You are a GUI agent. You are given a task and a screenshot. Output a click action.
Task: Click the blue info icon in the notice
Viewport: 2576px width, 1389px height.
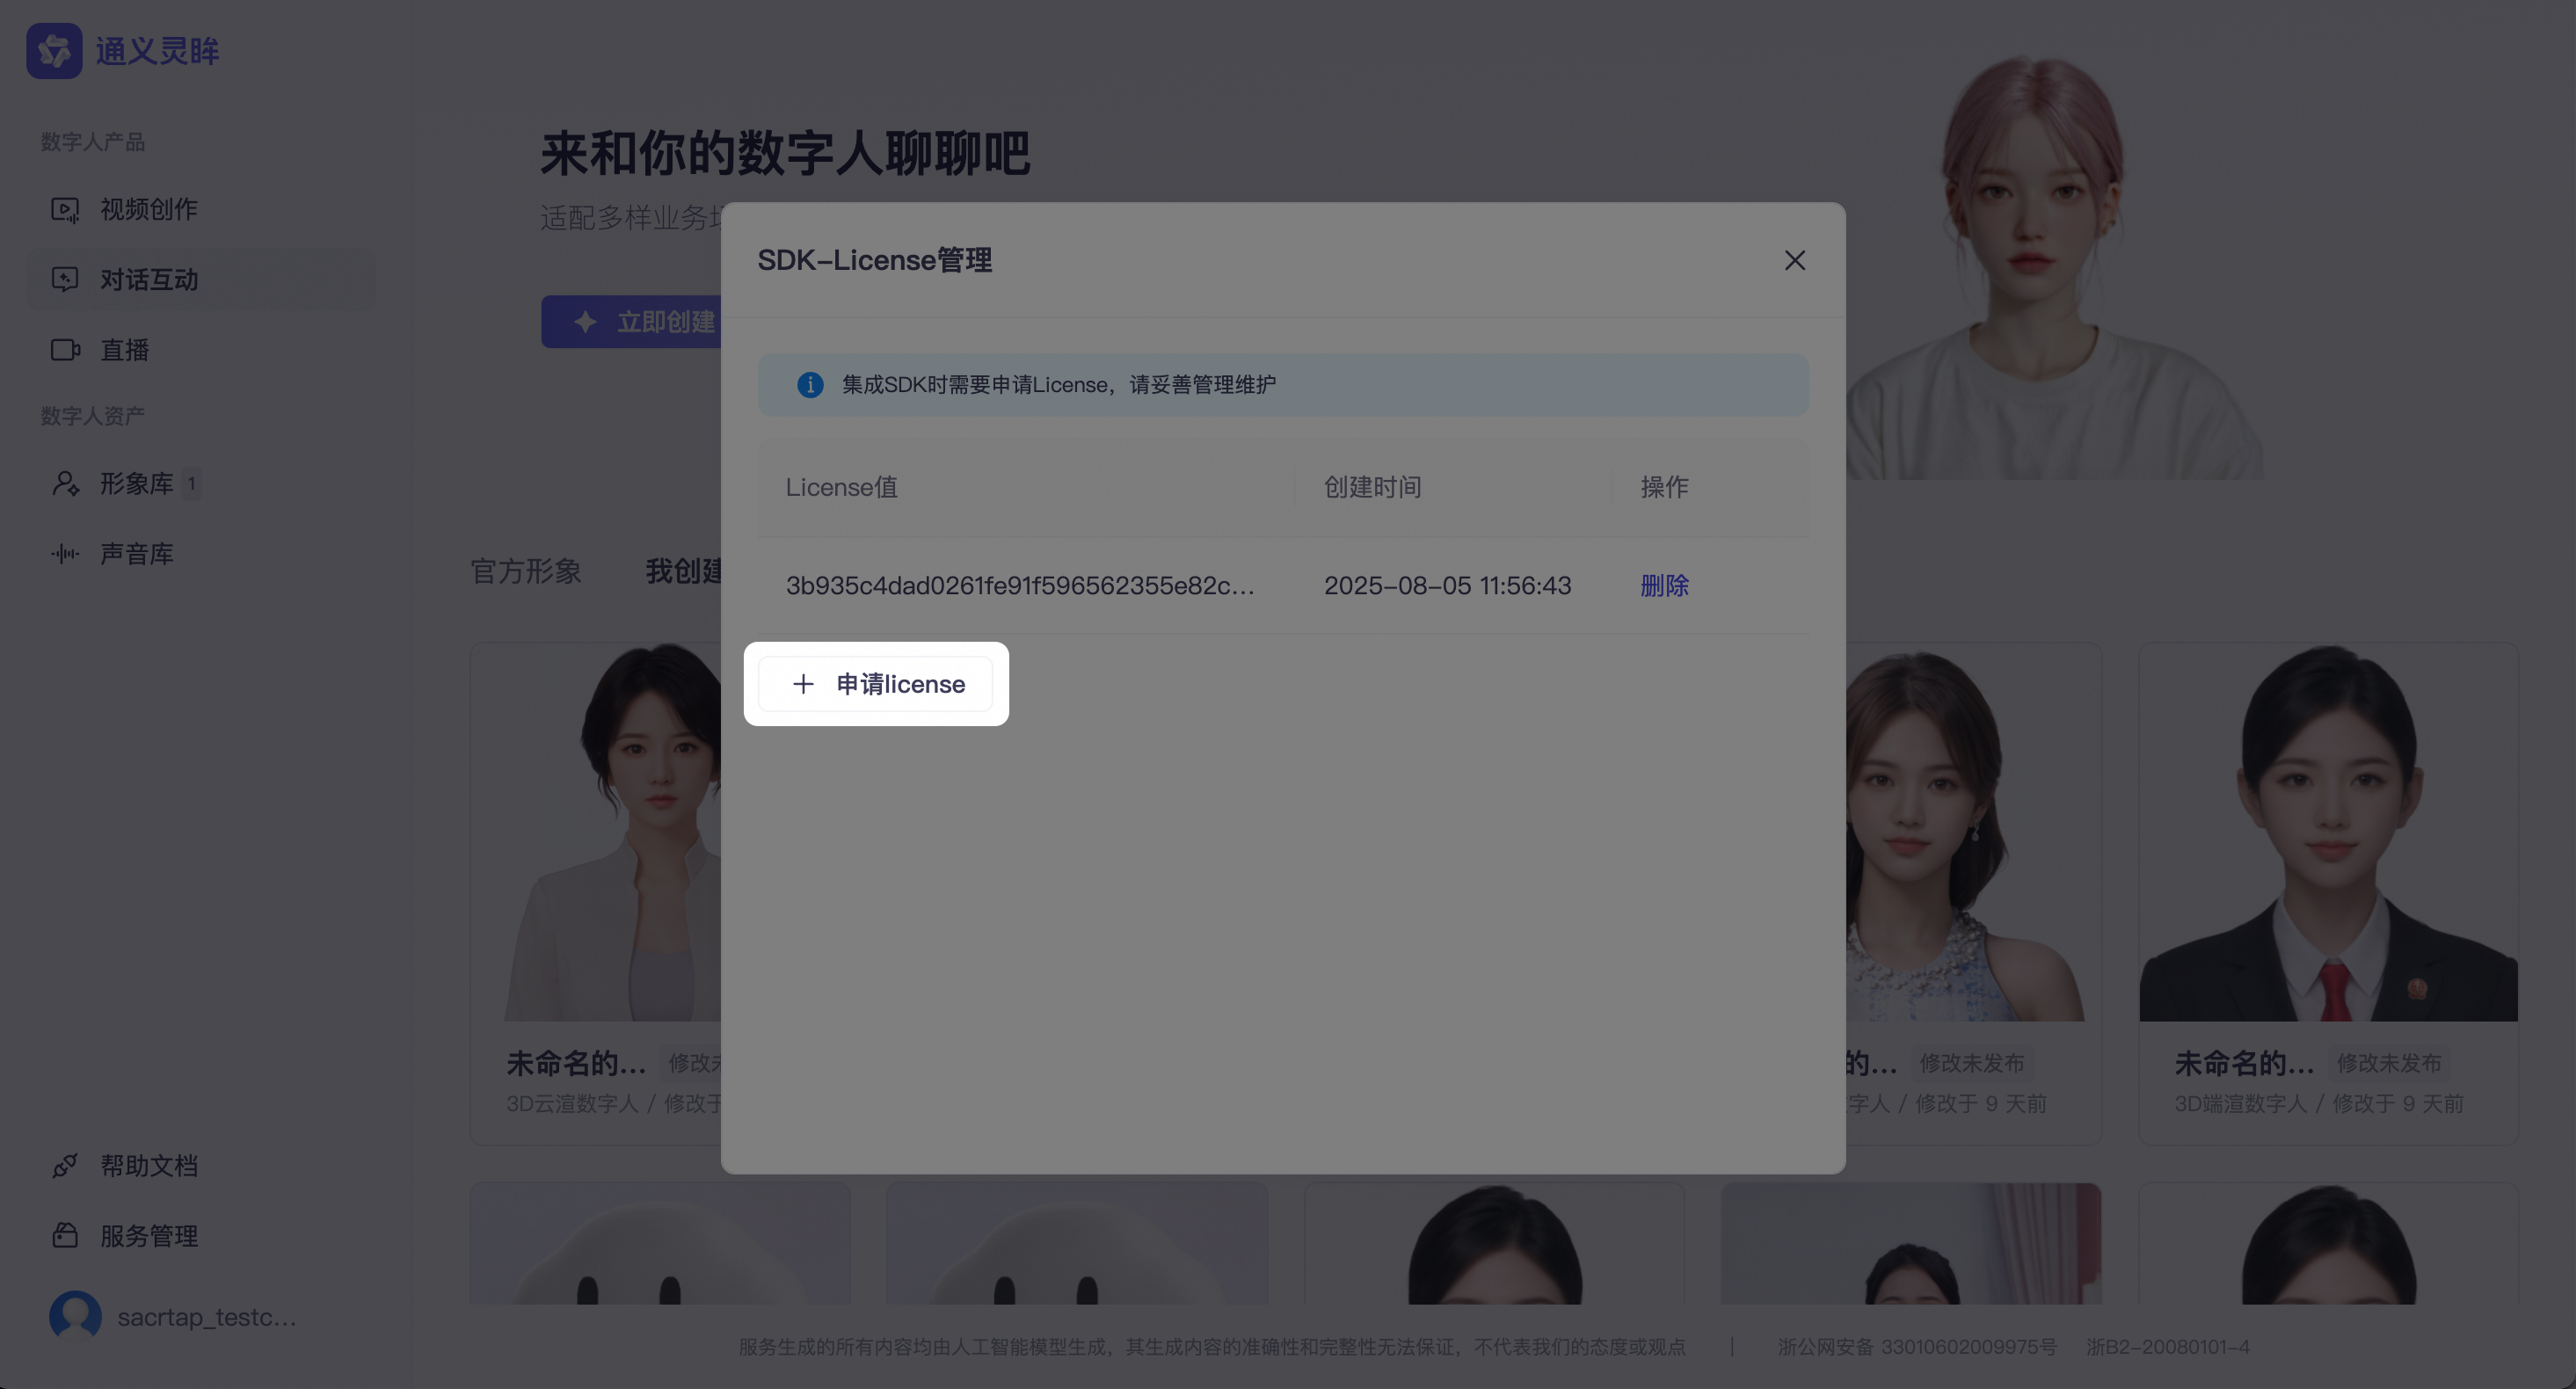pyautogui.click(x=810, y=385)
